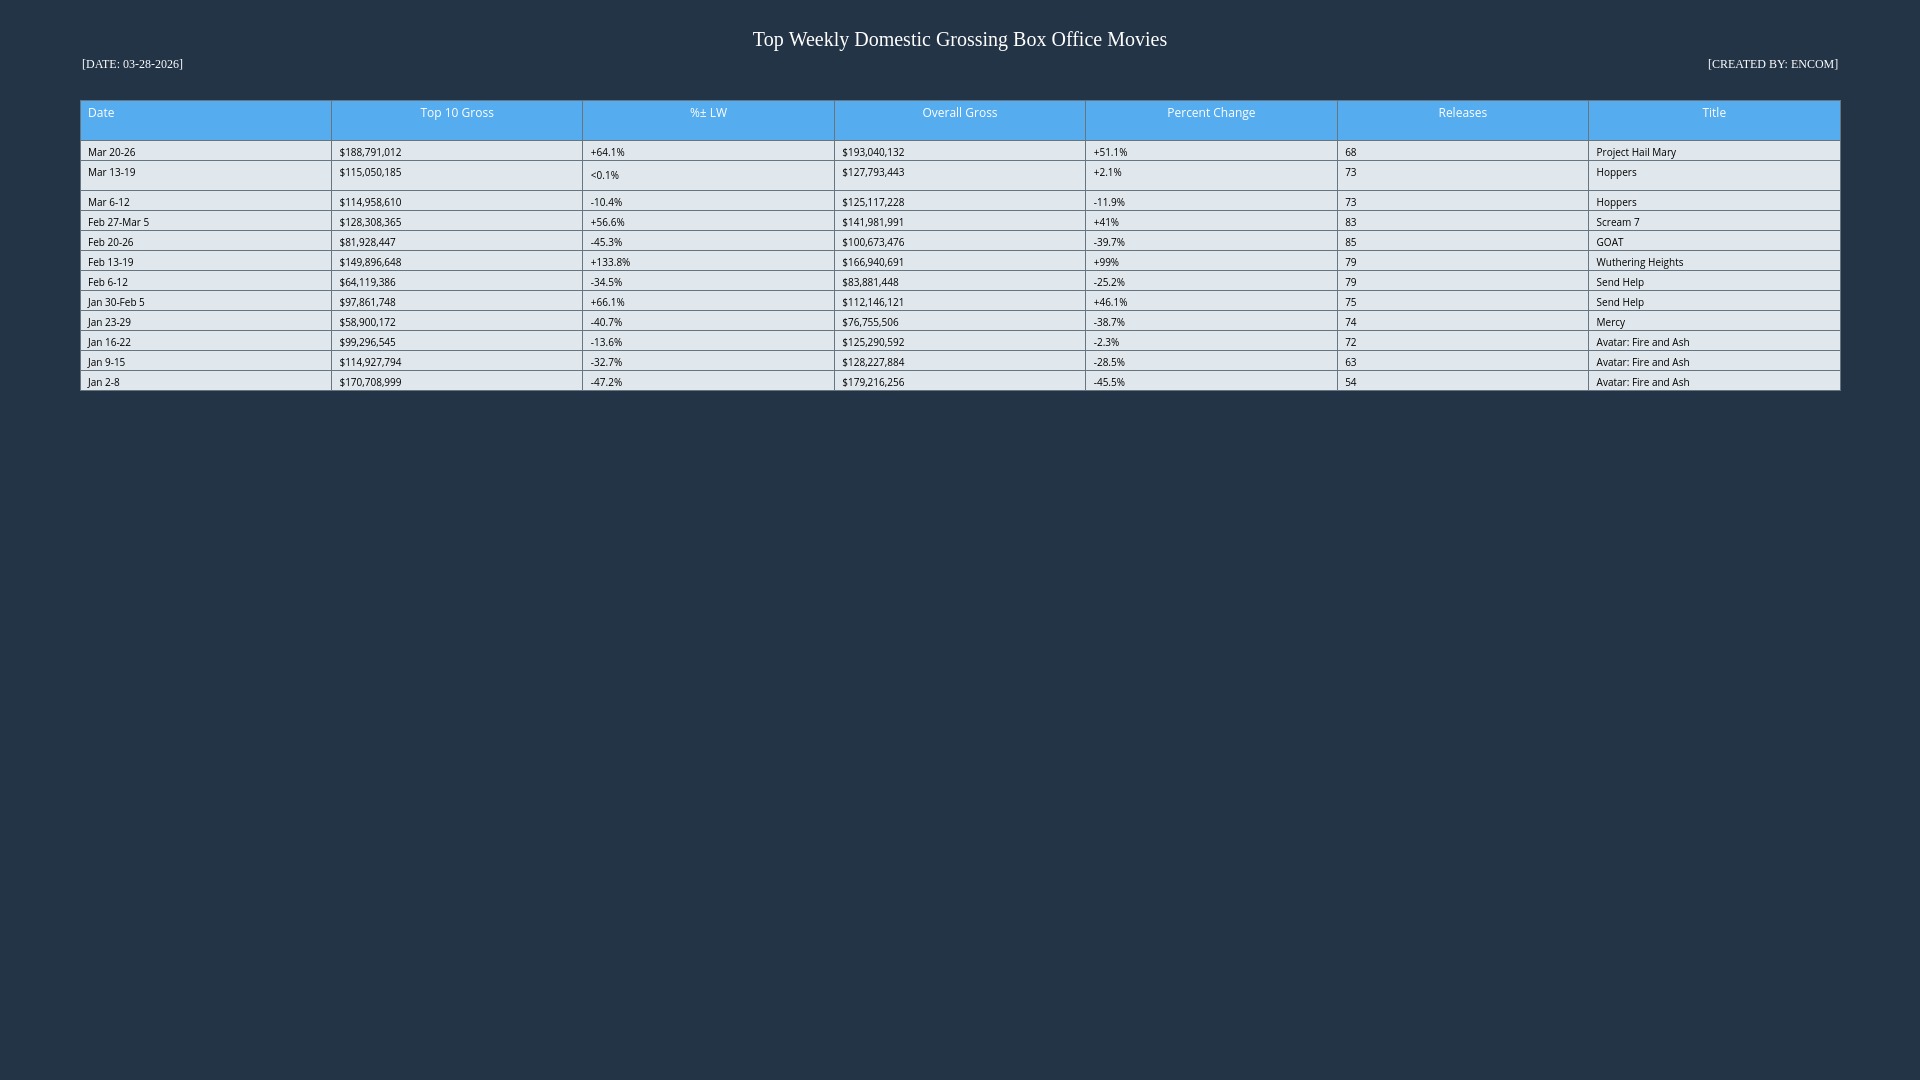Click the Releases column header
Image resolution: width=1920 pixels, height=1080 pixels.
1462,113
